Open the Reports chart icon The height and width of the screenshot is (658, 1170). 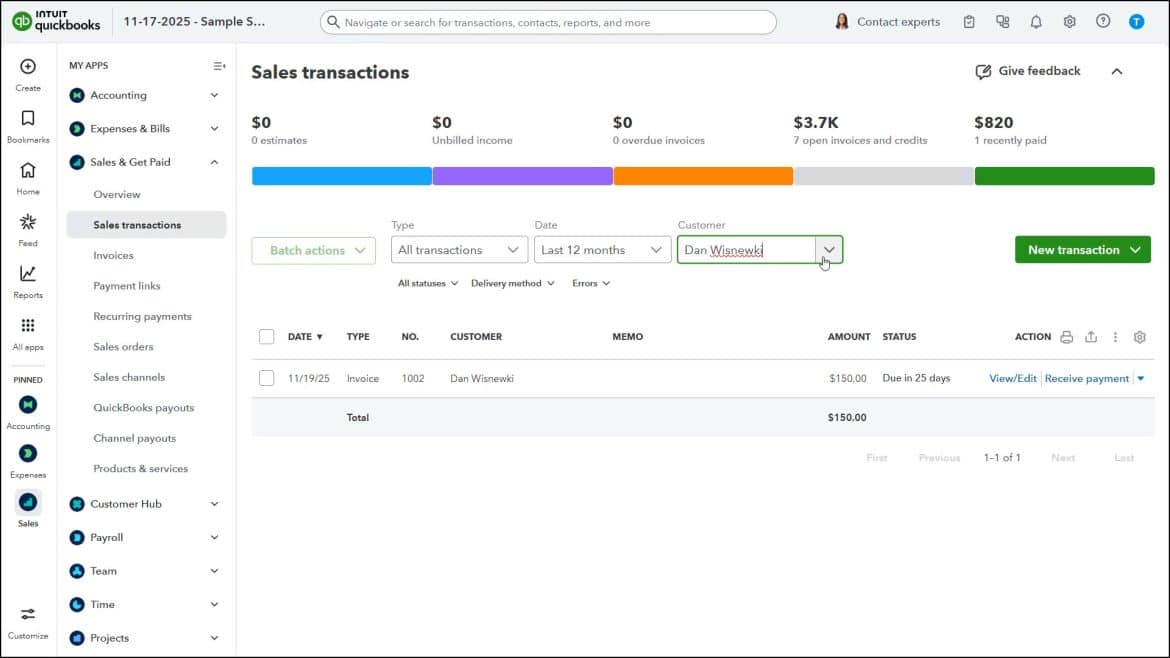point(28,274)
